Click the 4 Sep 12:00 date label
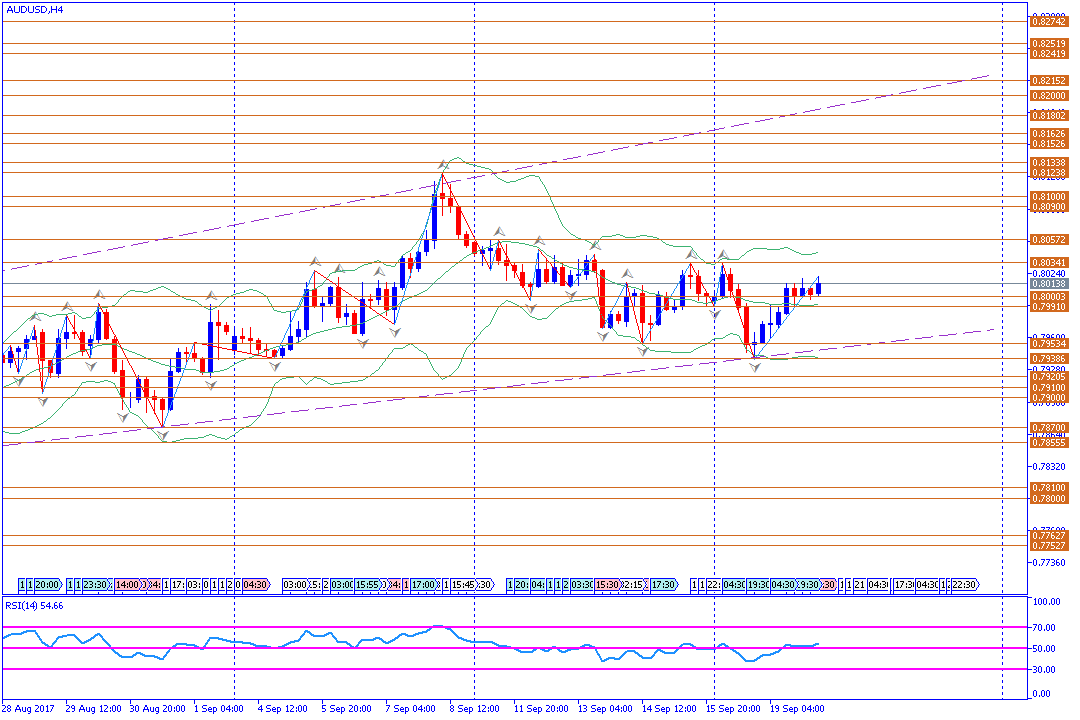Screen dimensions: 1080x720 (282, 708)
